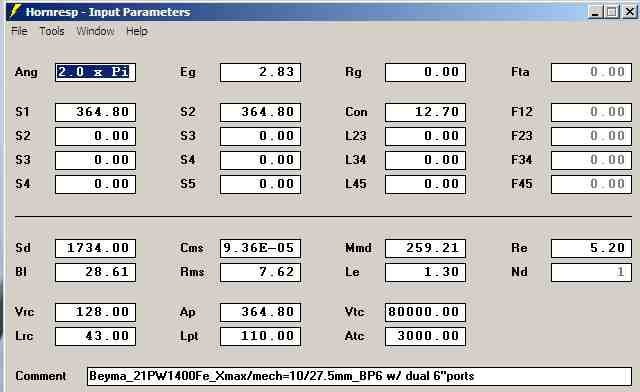Open the File menu
640x392 pixels.
click(19, 31)
